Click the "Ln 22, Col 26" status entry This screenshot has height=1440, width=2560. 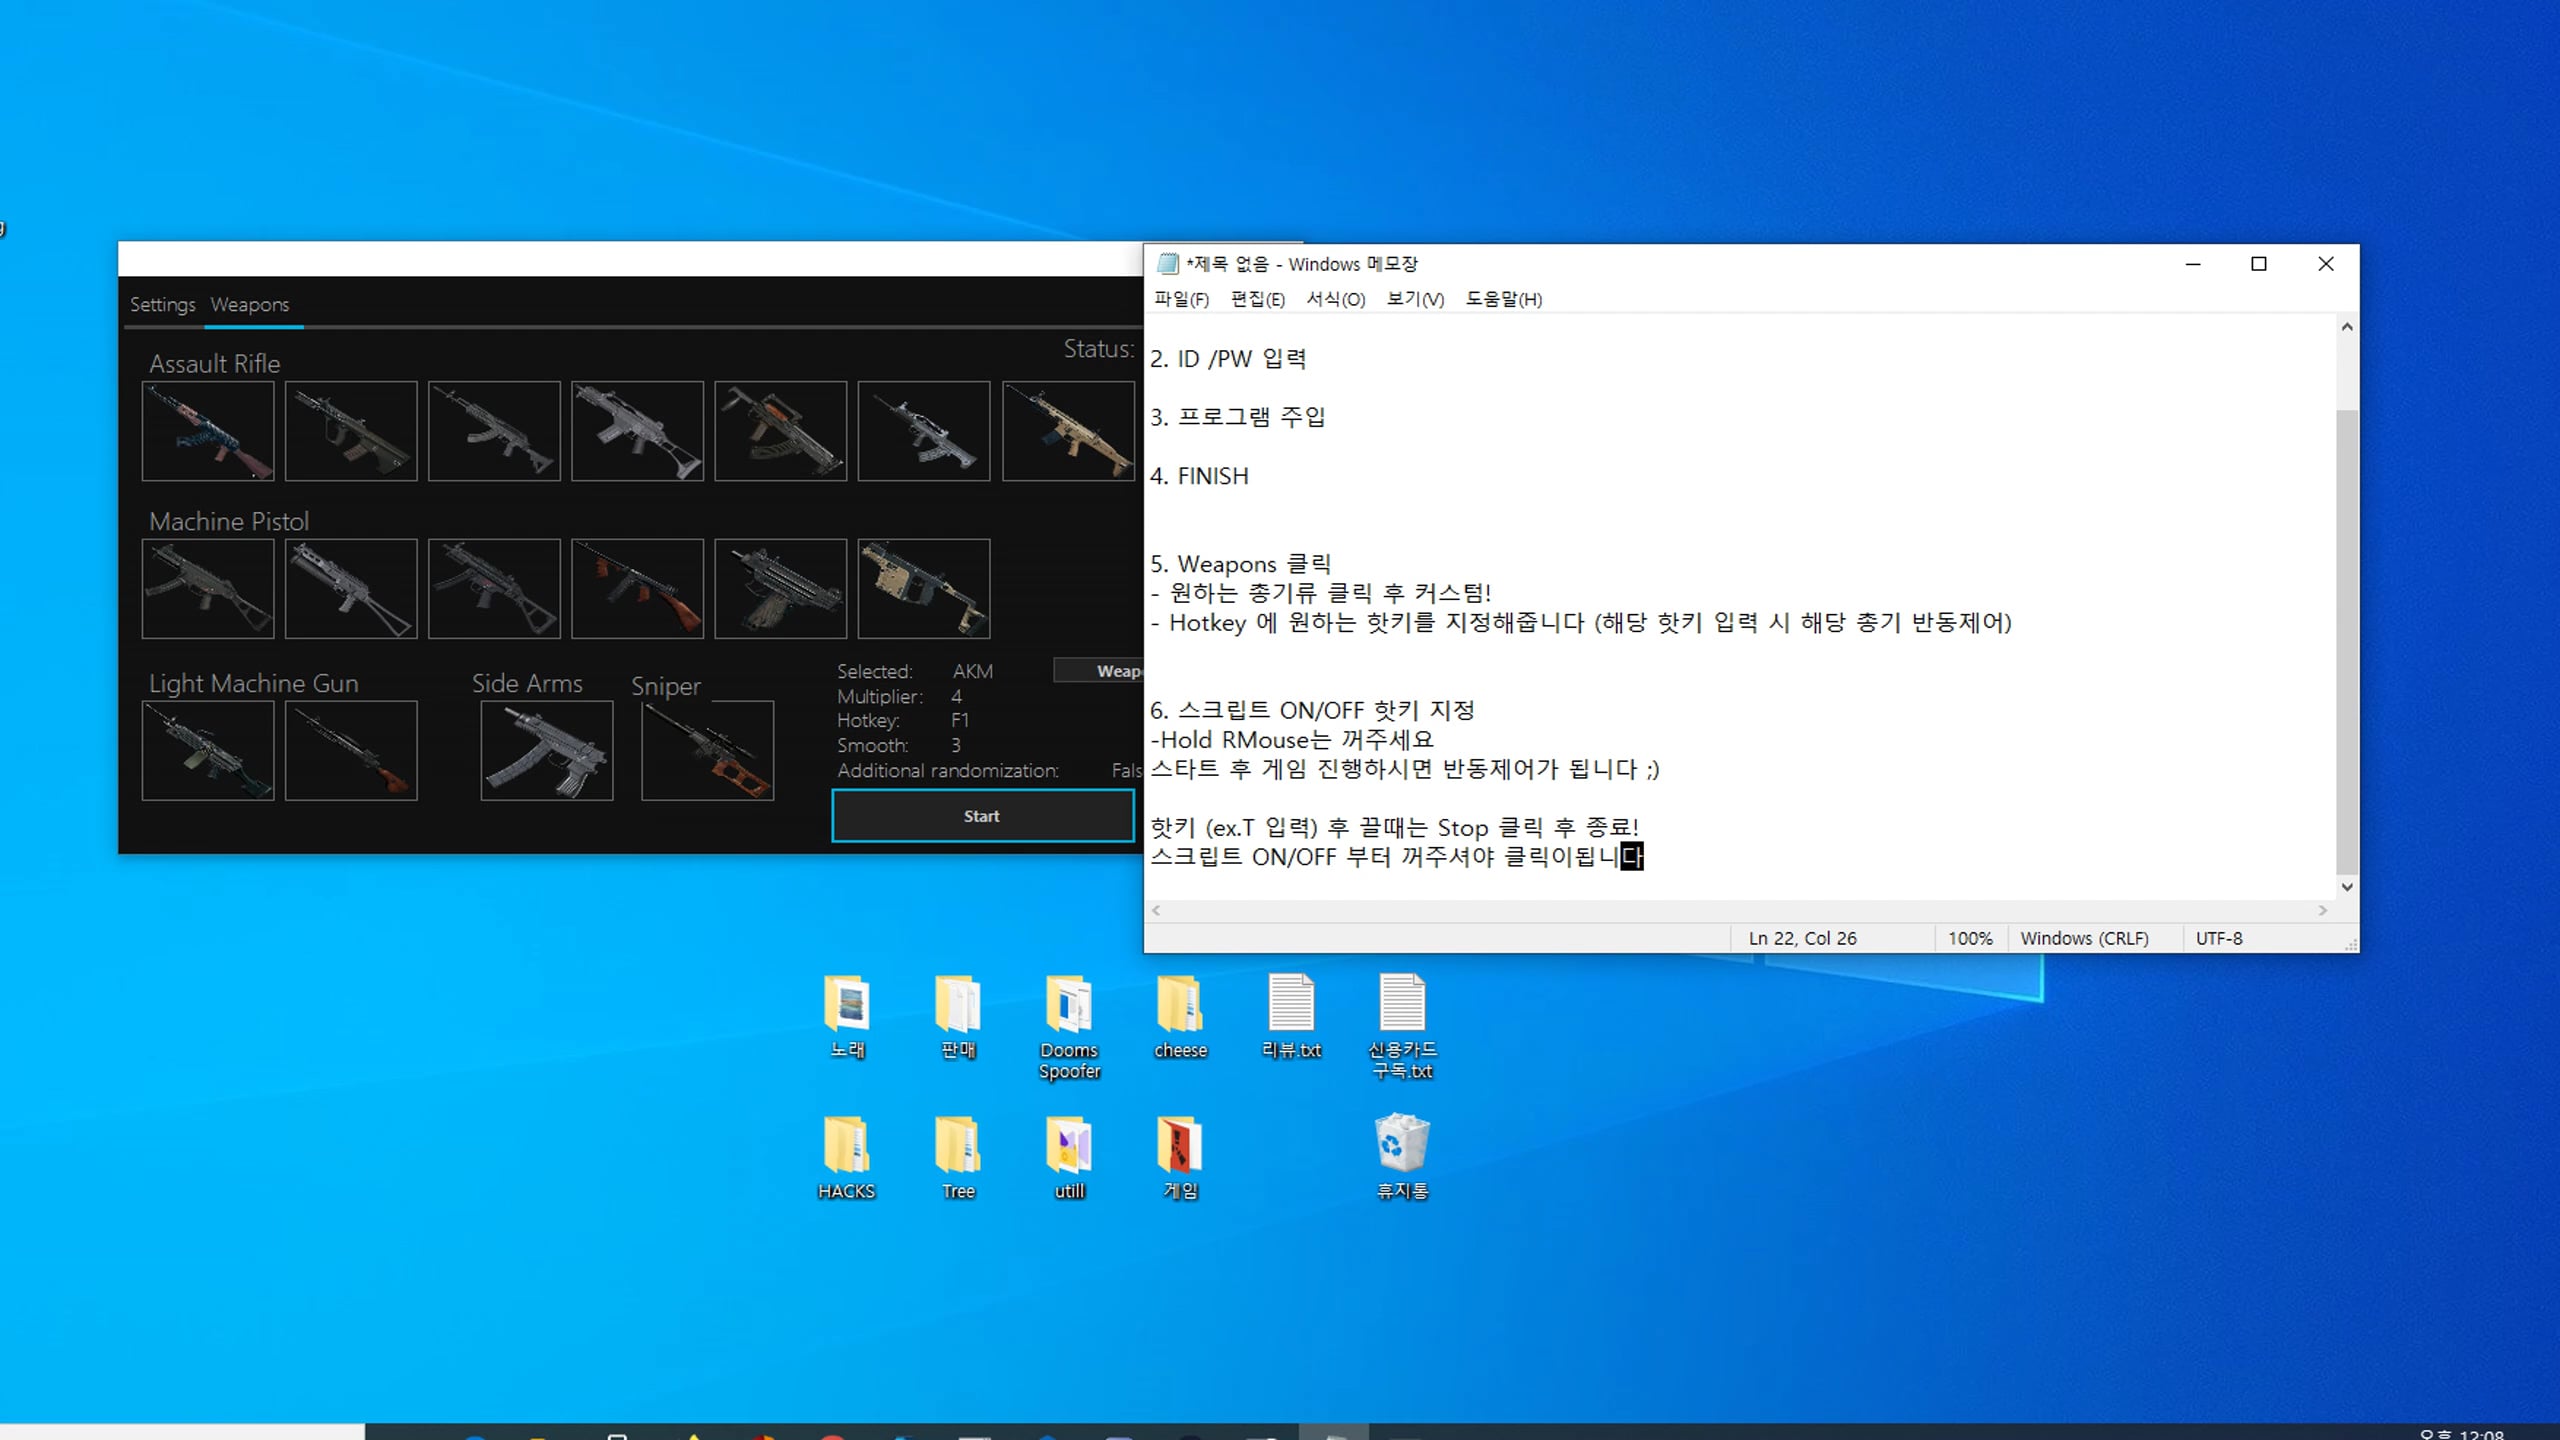click(1802, 938)
